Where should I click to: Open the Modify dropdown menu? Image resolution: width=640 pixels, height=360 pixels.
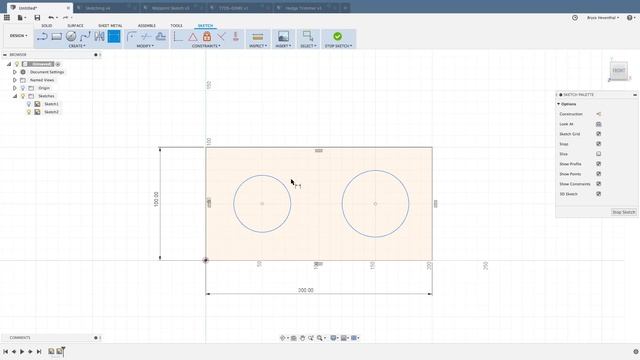coord(145,46)
